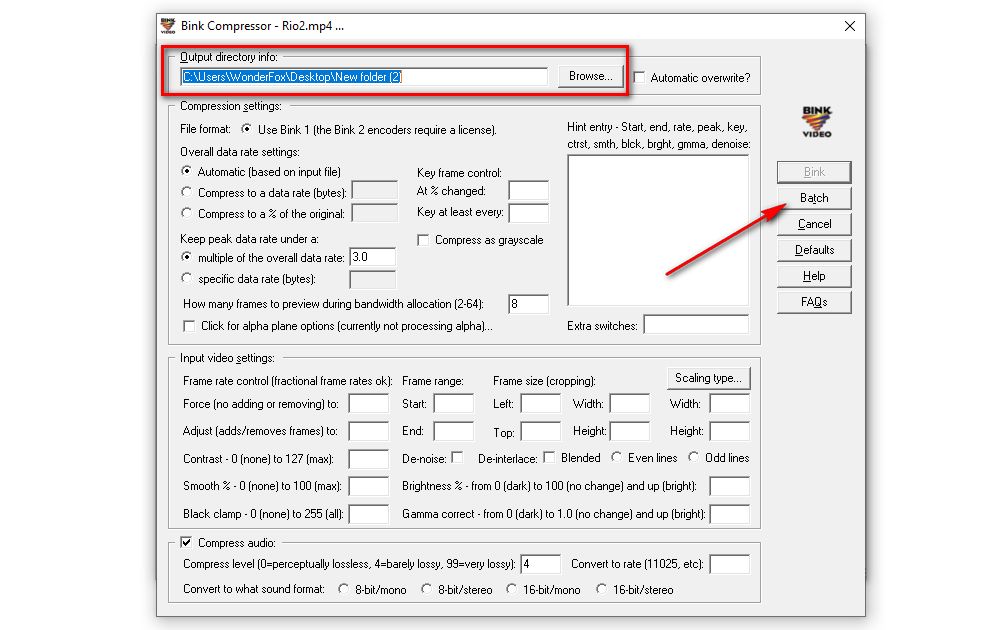1000x630 pixels.
Task: Click the output directory path field
Action: coord(364,77)
